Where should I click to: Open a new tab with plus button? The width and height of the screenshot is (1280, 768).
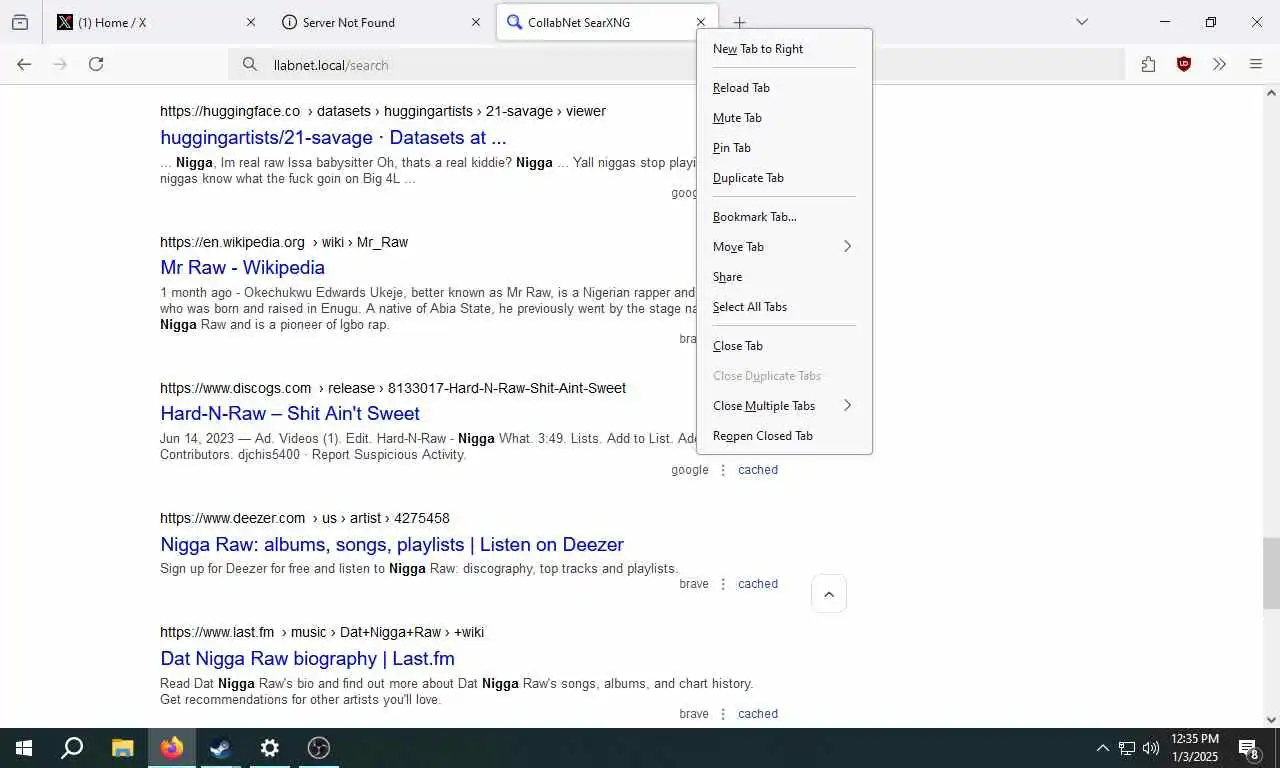coord(739,22)
